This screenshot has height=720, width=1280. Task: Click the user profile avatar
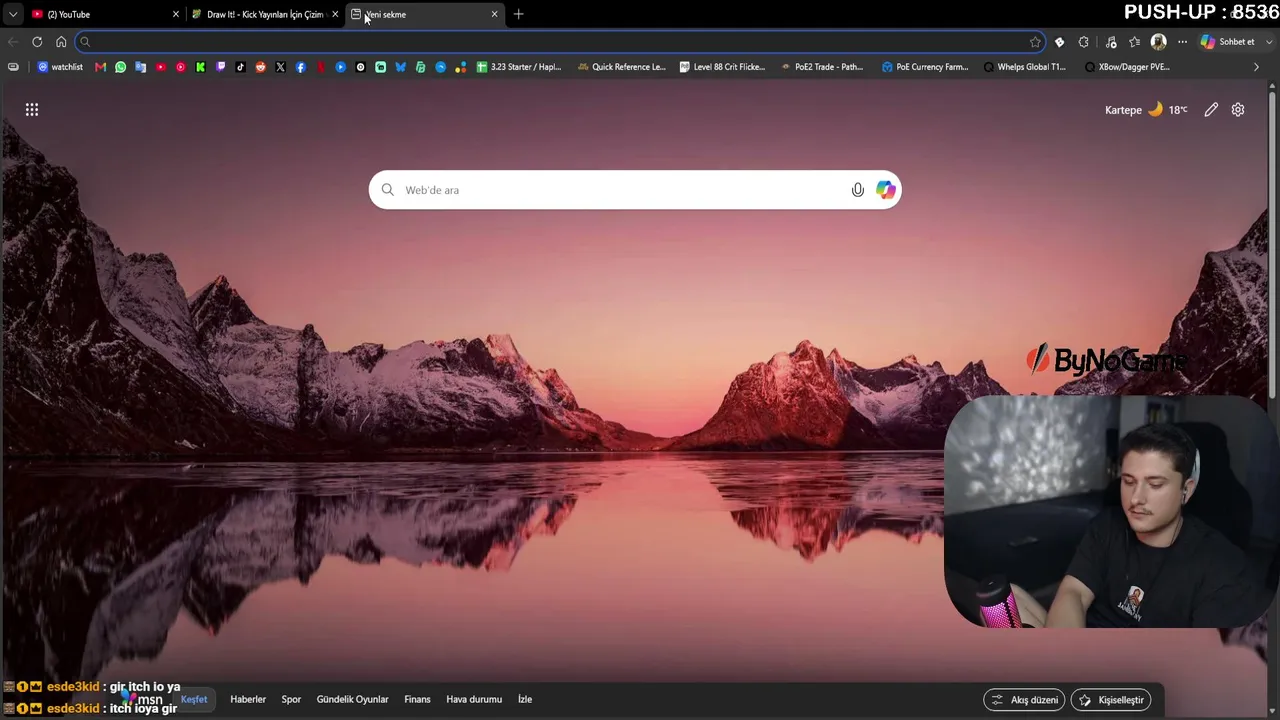point(1159,42)
